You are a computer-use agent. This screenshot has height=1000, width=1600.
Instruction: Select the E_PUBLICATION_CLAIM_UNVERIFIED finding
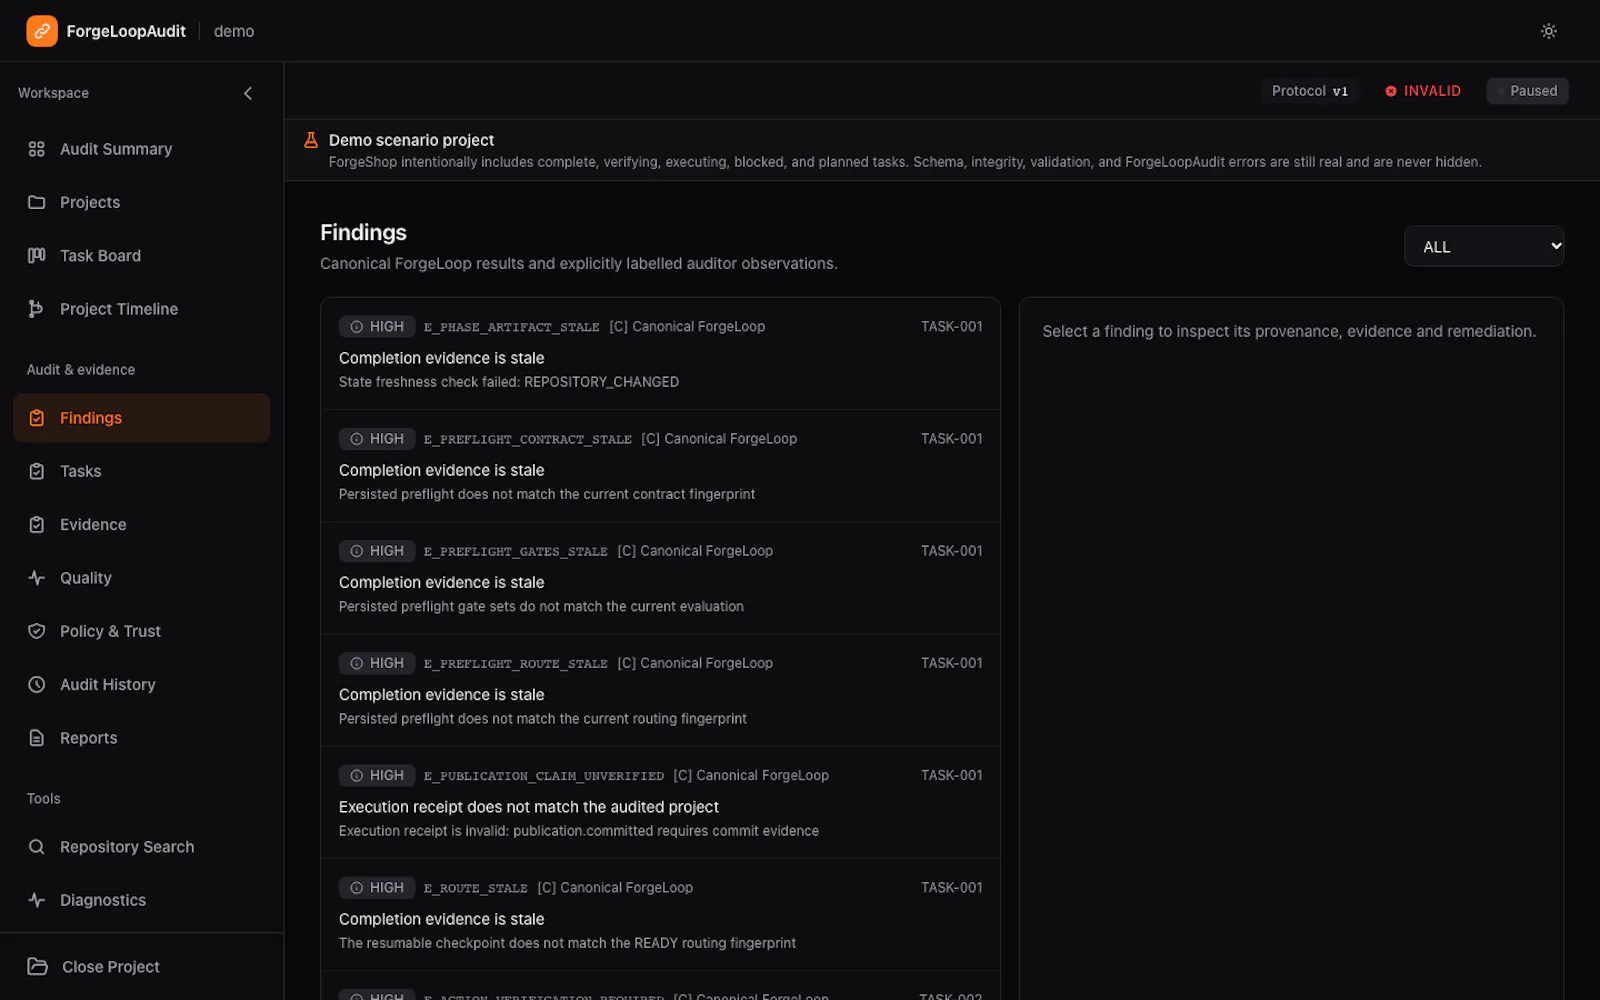pyautogui.click(x=660, y=802)
